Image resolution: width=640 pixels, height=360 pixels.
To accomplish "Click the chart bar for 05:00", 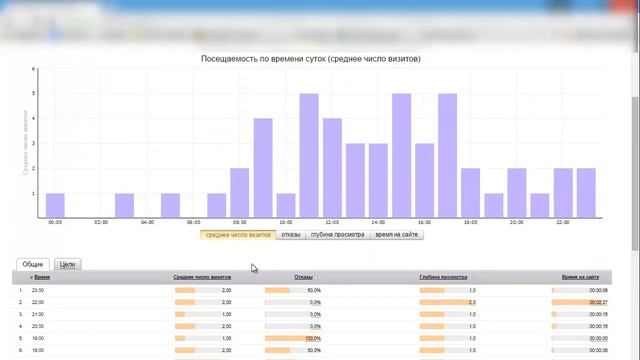I will (171, 205).
